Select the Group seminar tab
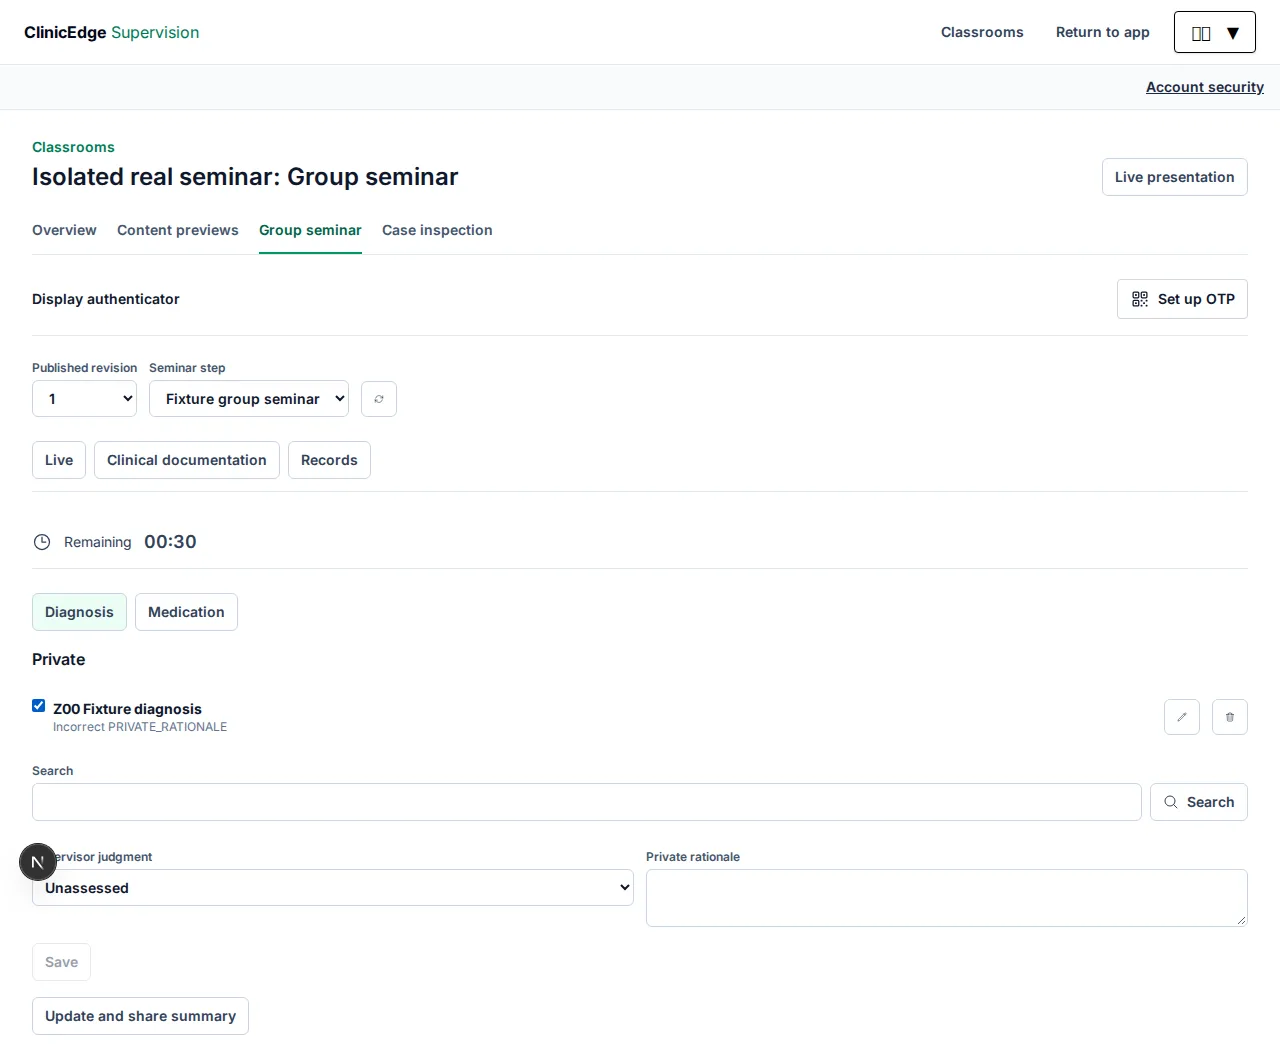Screen dimensions: 1280x1059 (x=310, y=230)
